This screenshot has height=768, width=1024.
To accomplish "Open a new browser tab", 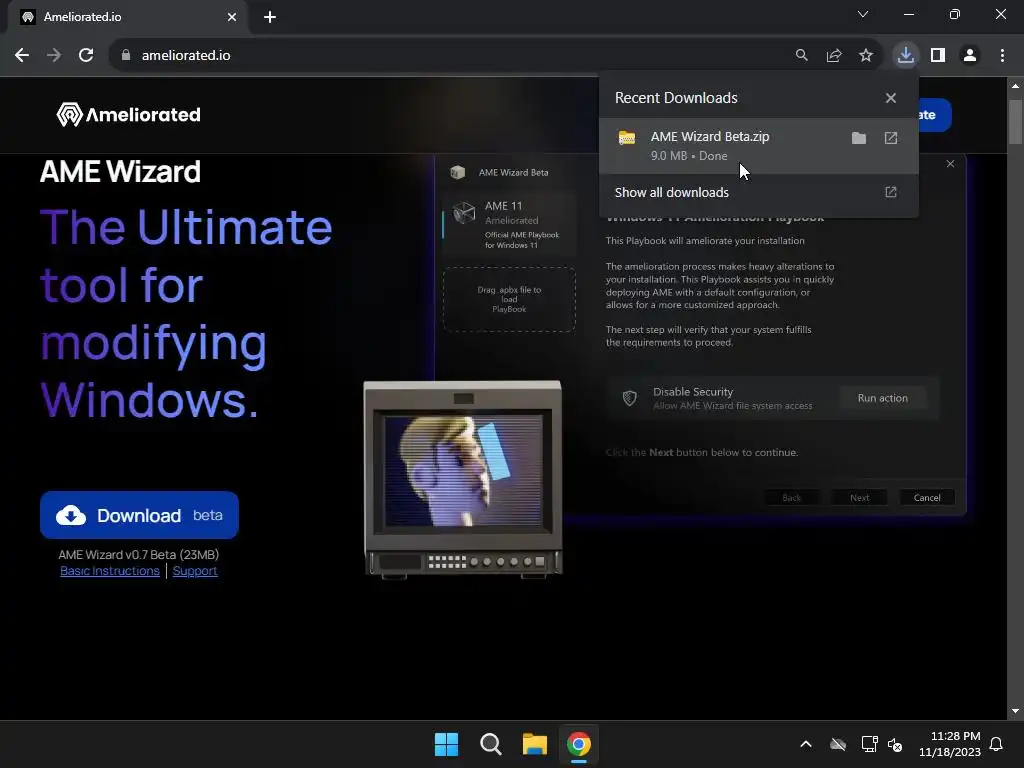I will click(270, 18).
